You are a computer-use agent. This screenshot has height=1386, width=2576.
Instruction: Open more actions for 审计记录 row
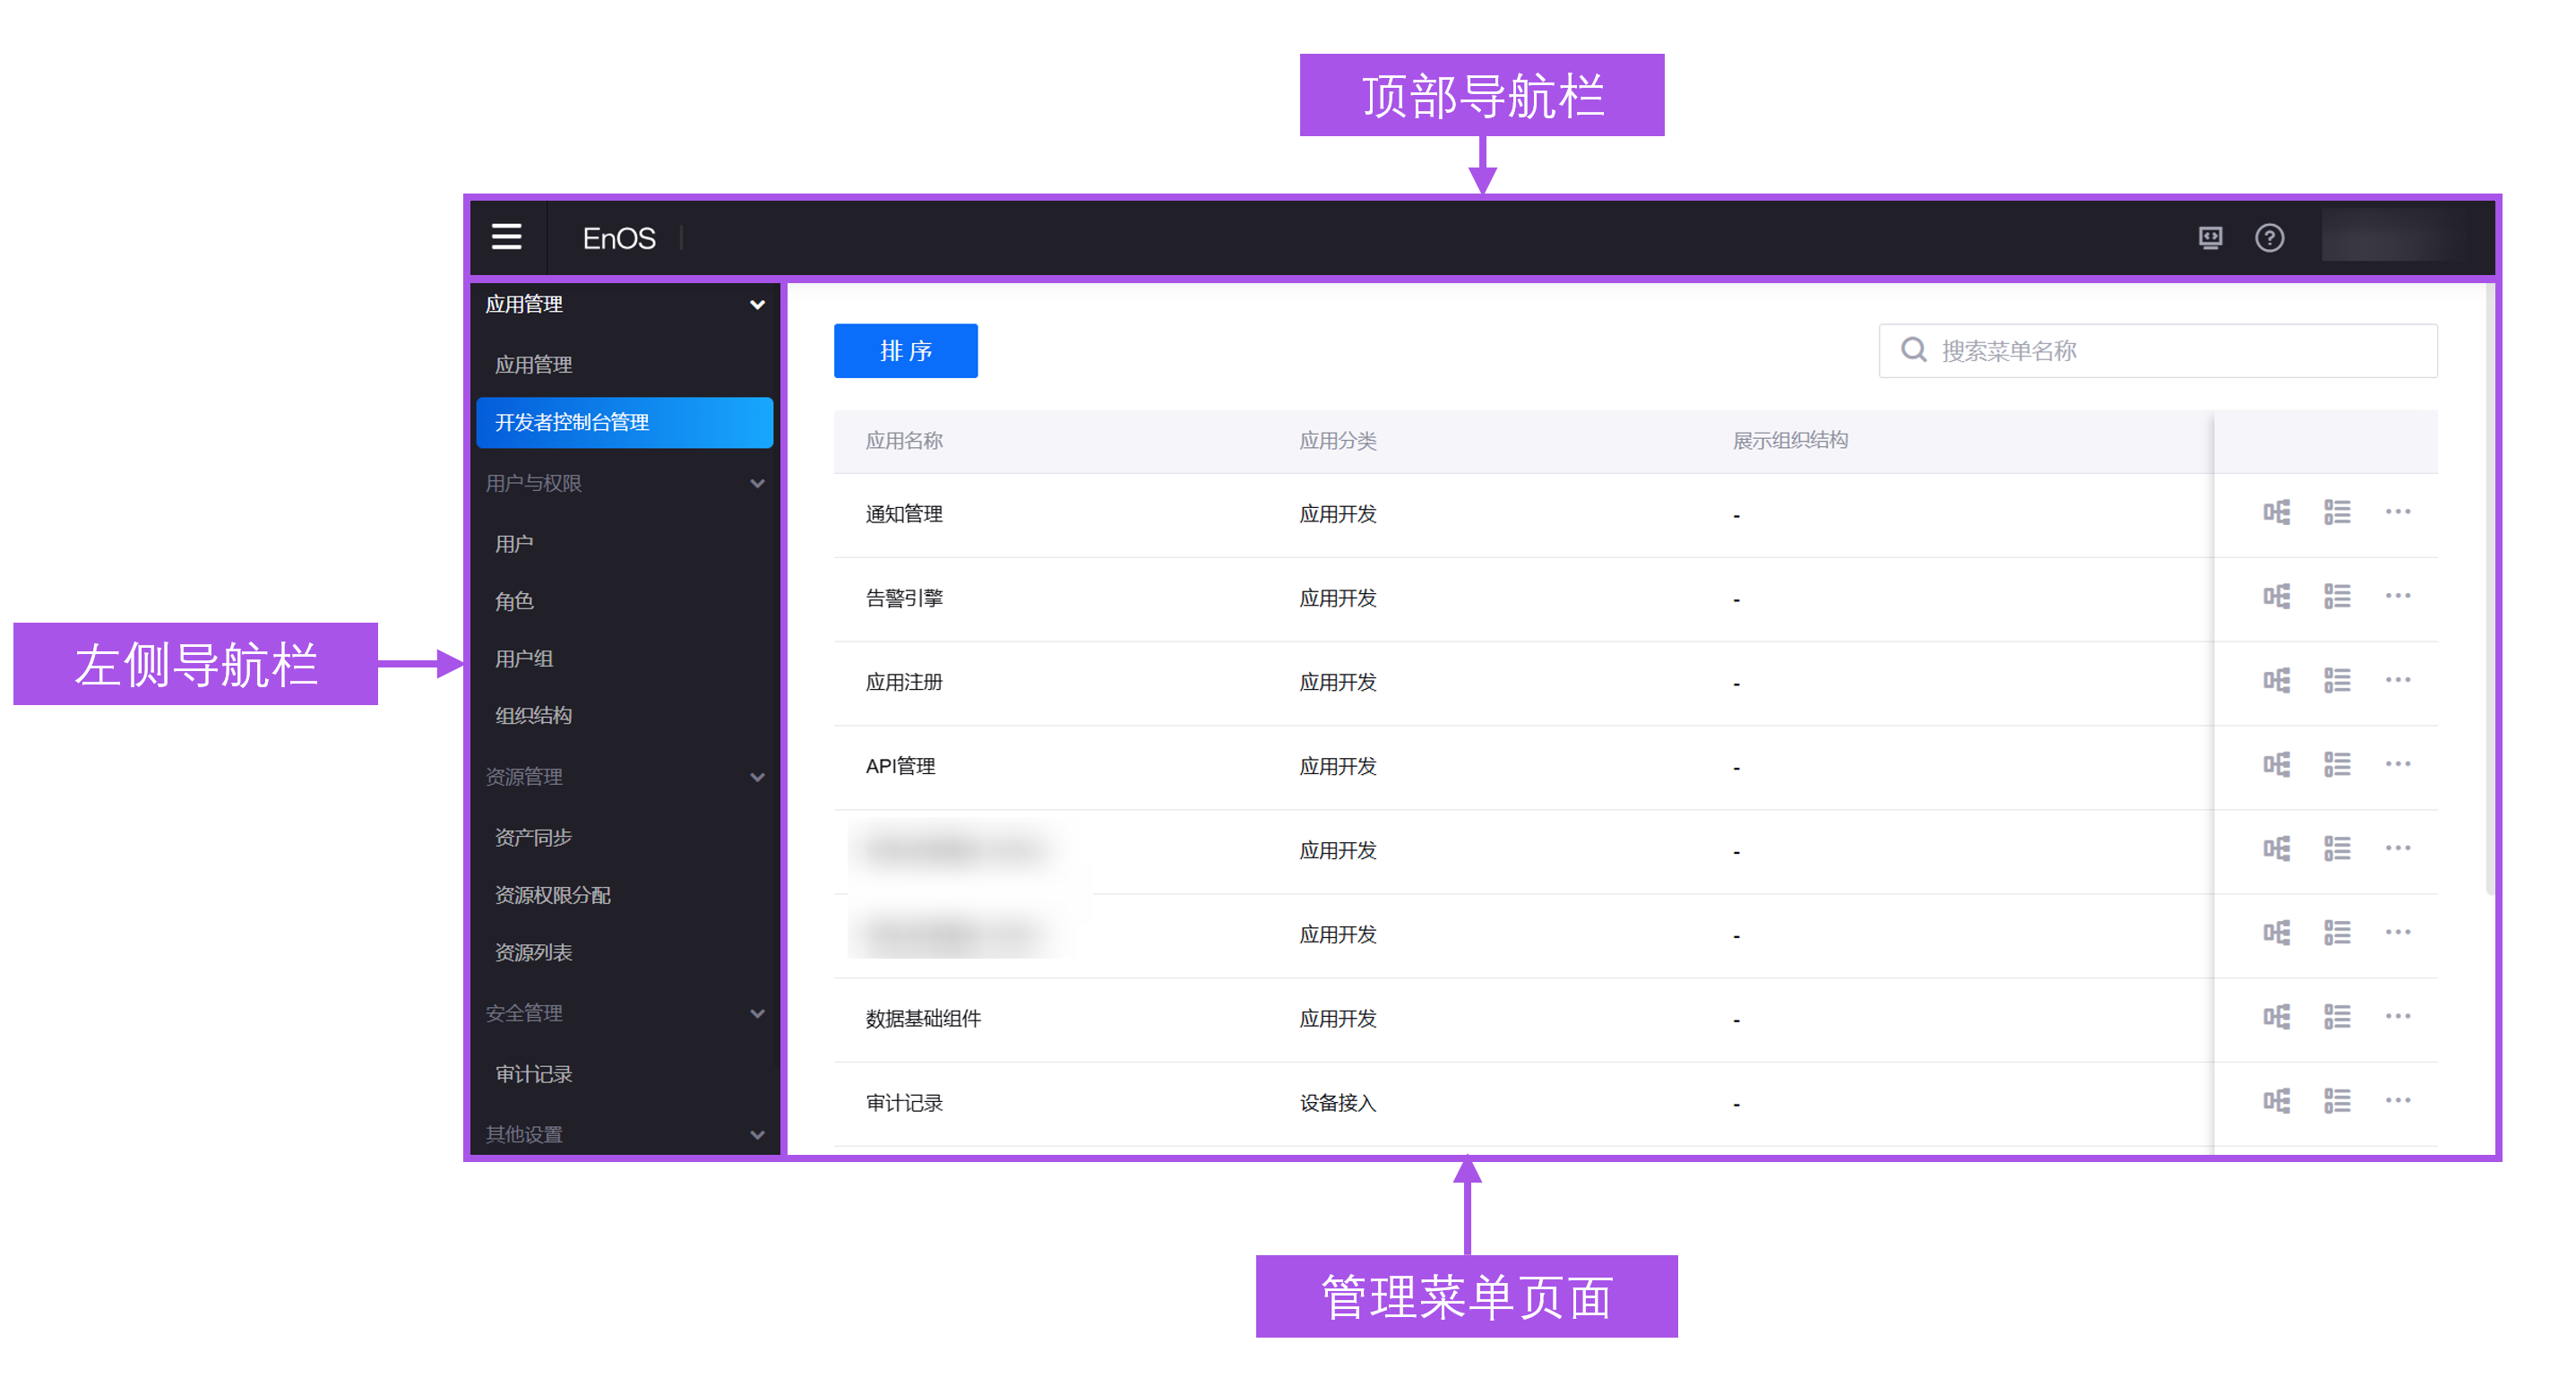[x=2399, y=1100]
